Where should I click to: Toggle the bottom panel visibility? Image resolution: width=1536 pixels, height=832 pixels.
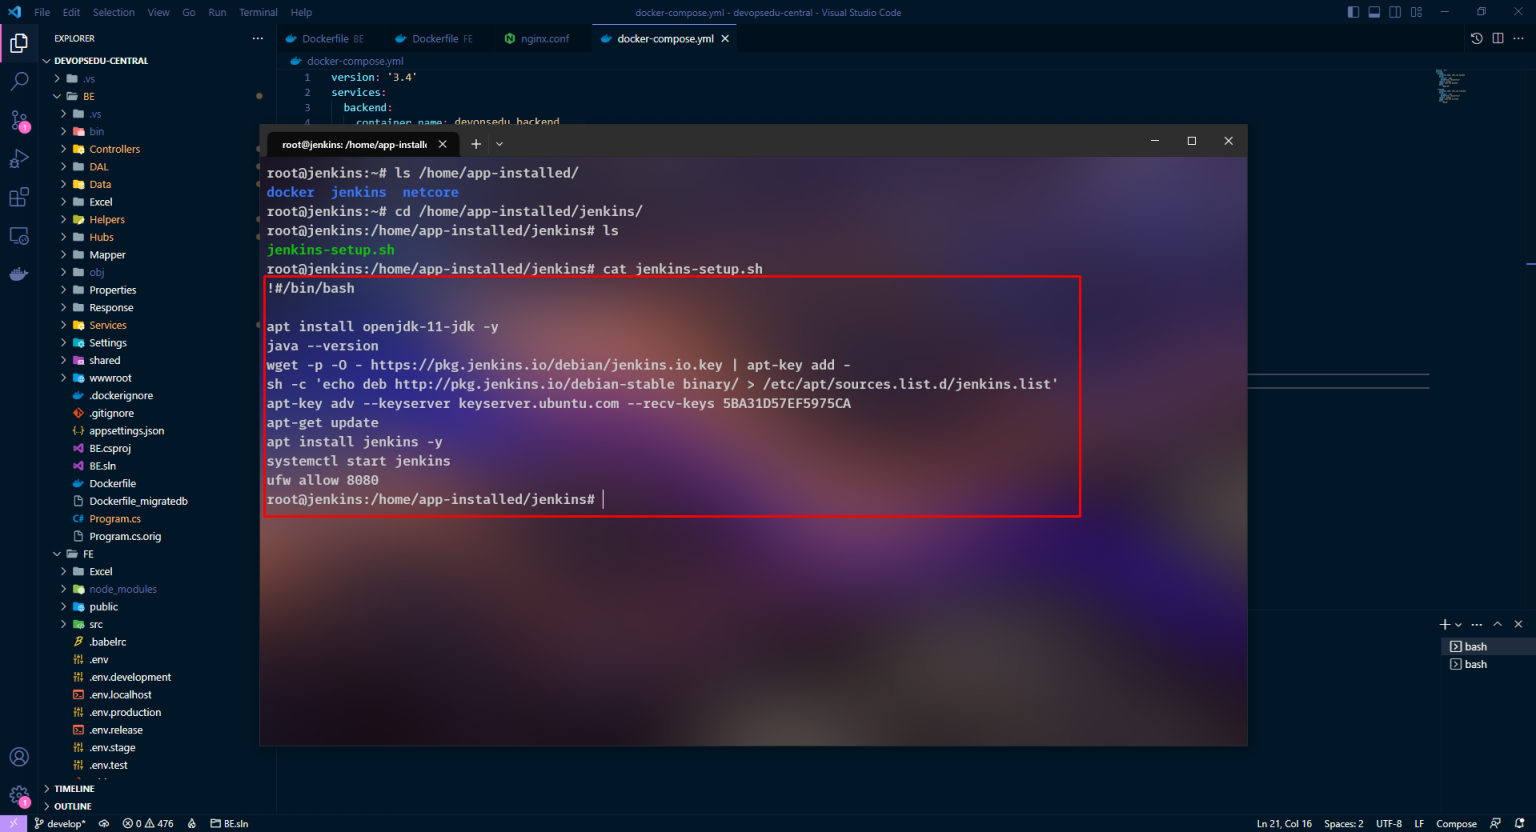1374,12
